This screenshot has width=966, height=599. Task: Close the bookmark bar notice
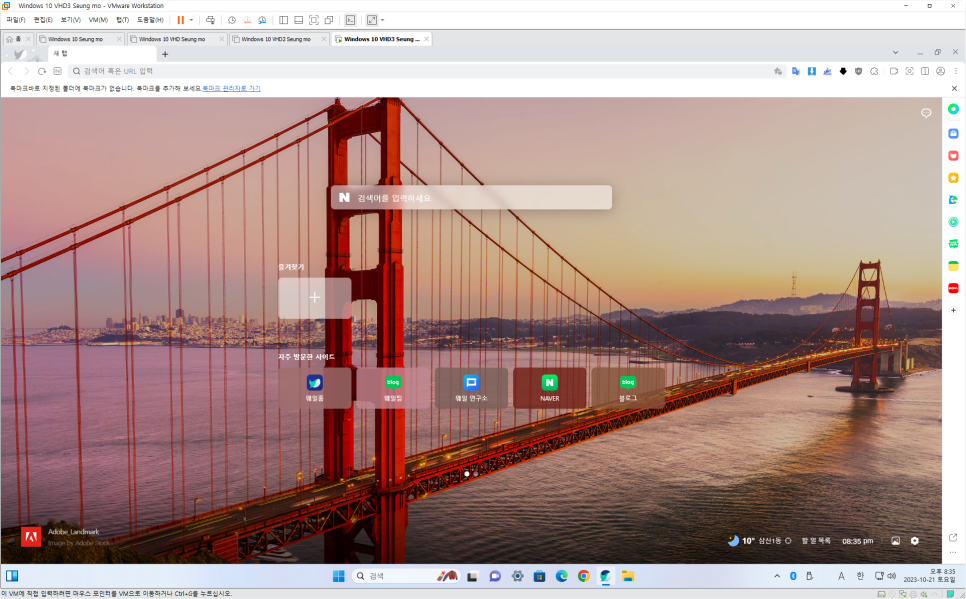click(x=954, y=89)
